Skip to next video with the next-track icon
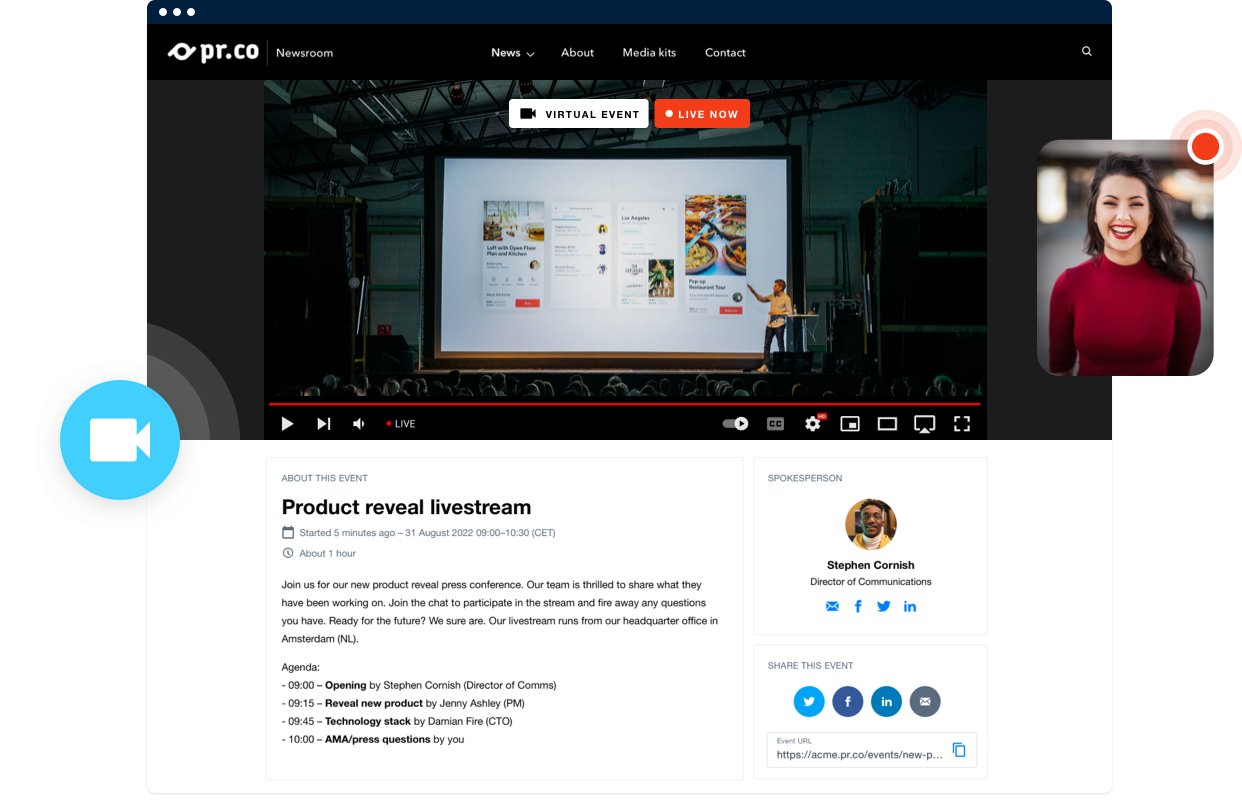Viewport: 1242px width, 801px height. pos(323,424)
